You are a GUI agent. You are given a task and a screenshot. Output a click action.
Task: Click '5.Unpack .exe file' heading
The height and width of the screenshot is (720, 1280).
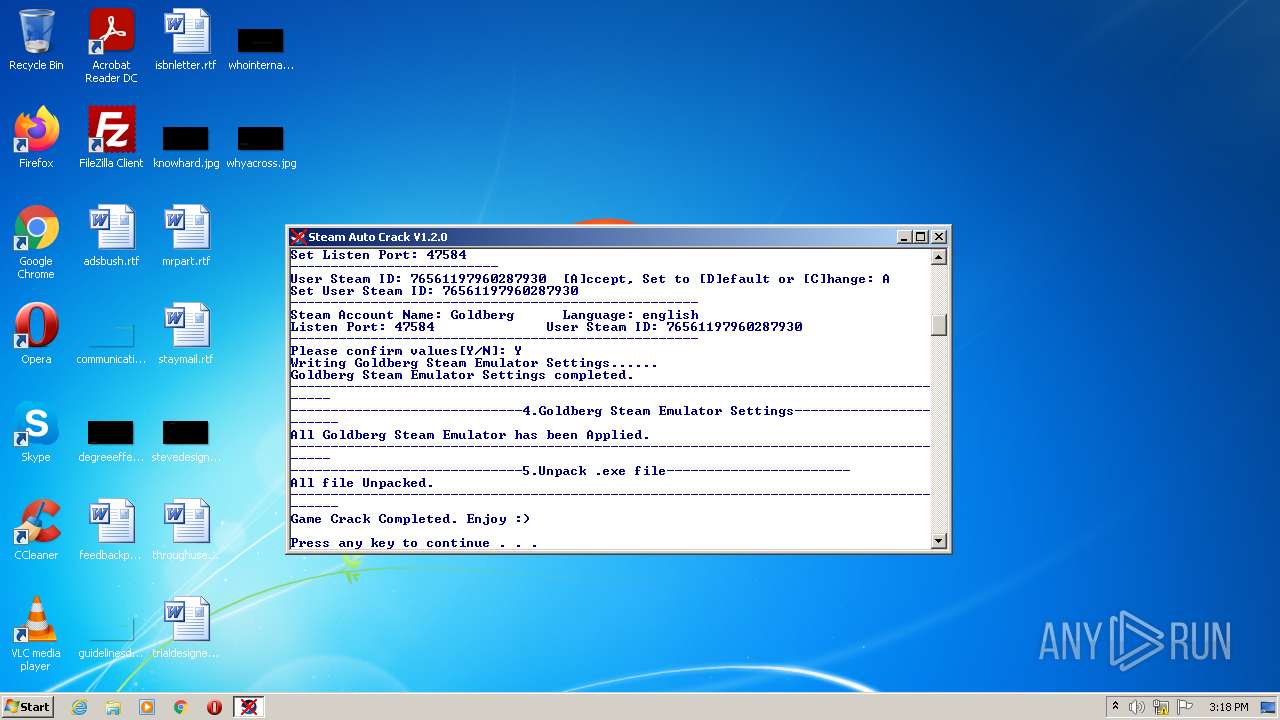(x=594, y=471)
